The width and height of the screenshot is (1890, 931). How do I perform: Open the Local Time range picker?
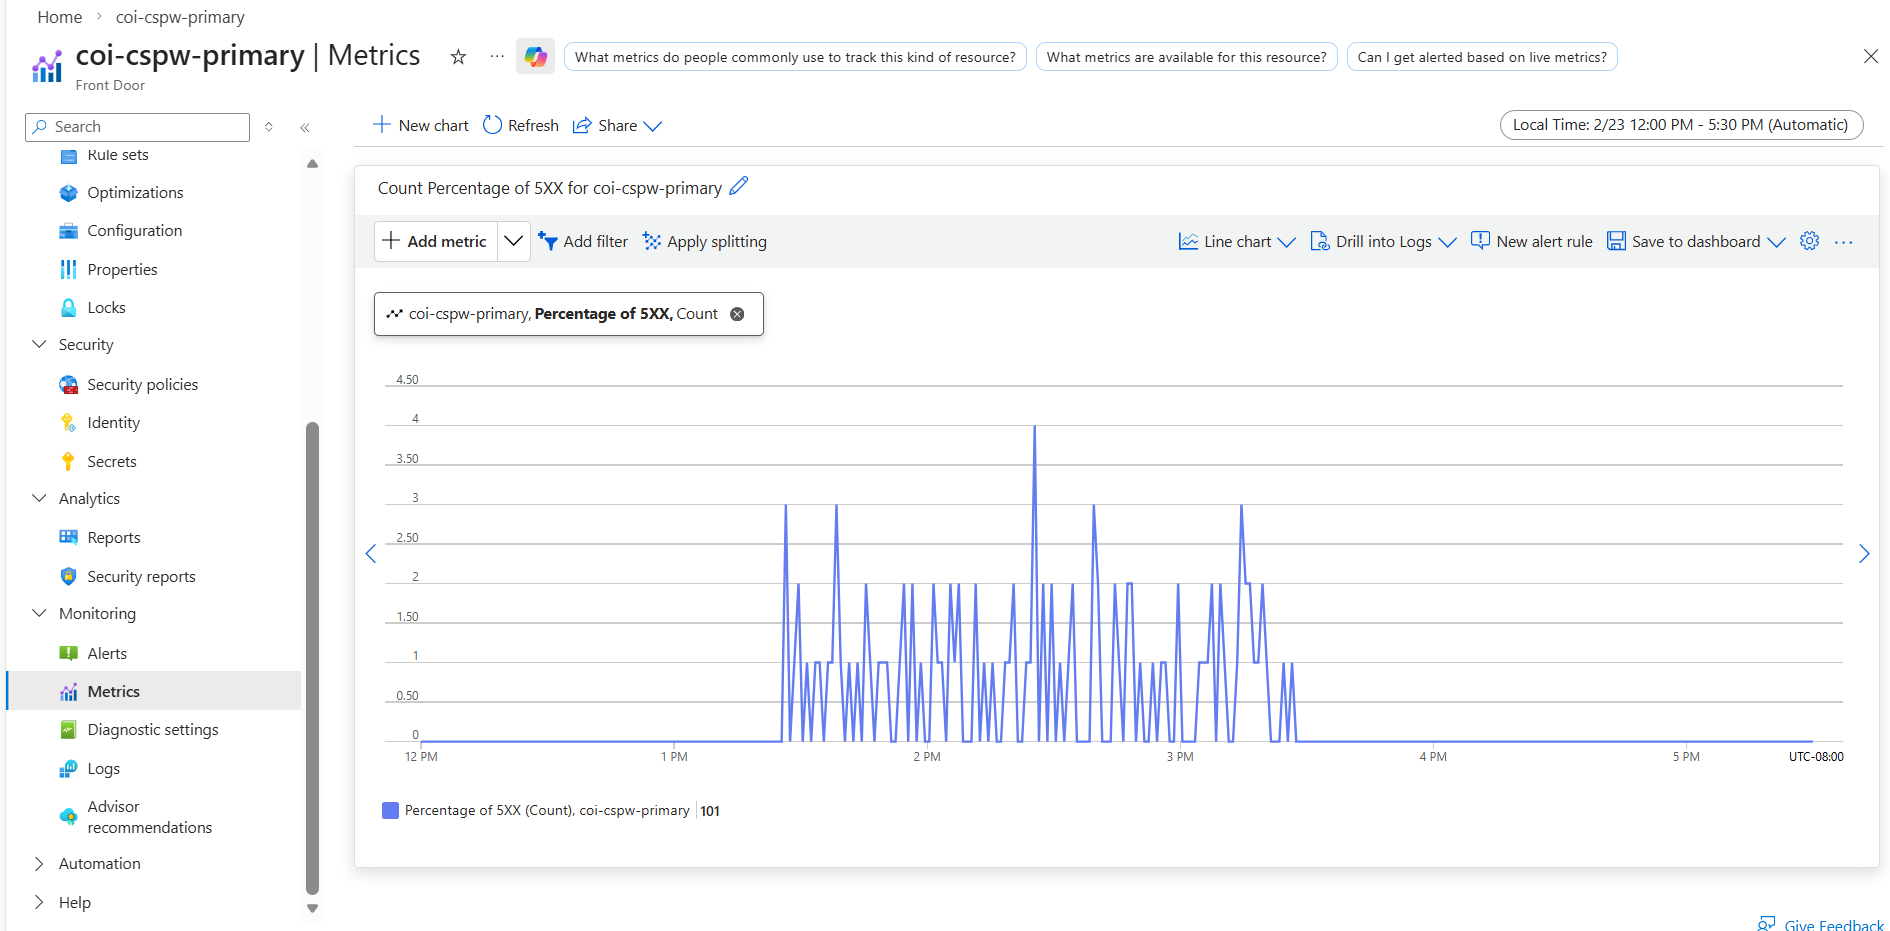point(1681,125)
